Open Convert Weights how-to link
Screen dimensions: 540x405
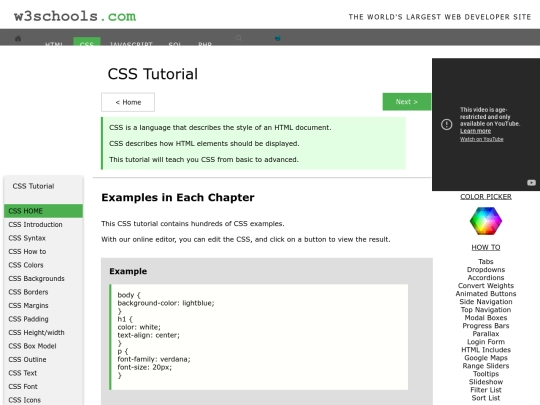click(x=486, y=285)
